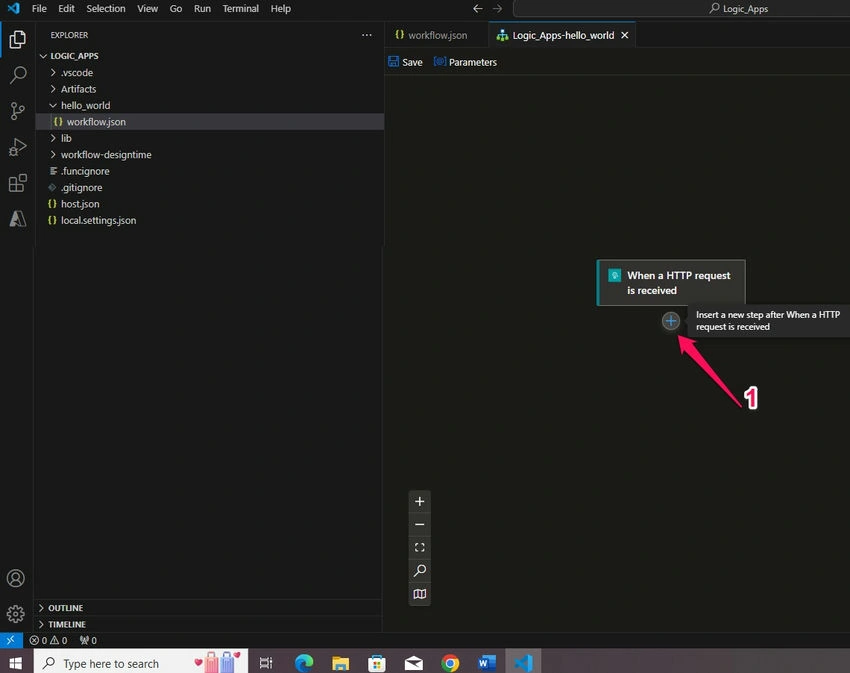The height and width of the screenshot is (673, 850).
Task: Open the Terminal menu
Action: (x=241, y=9)
